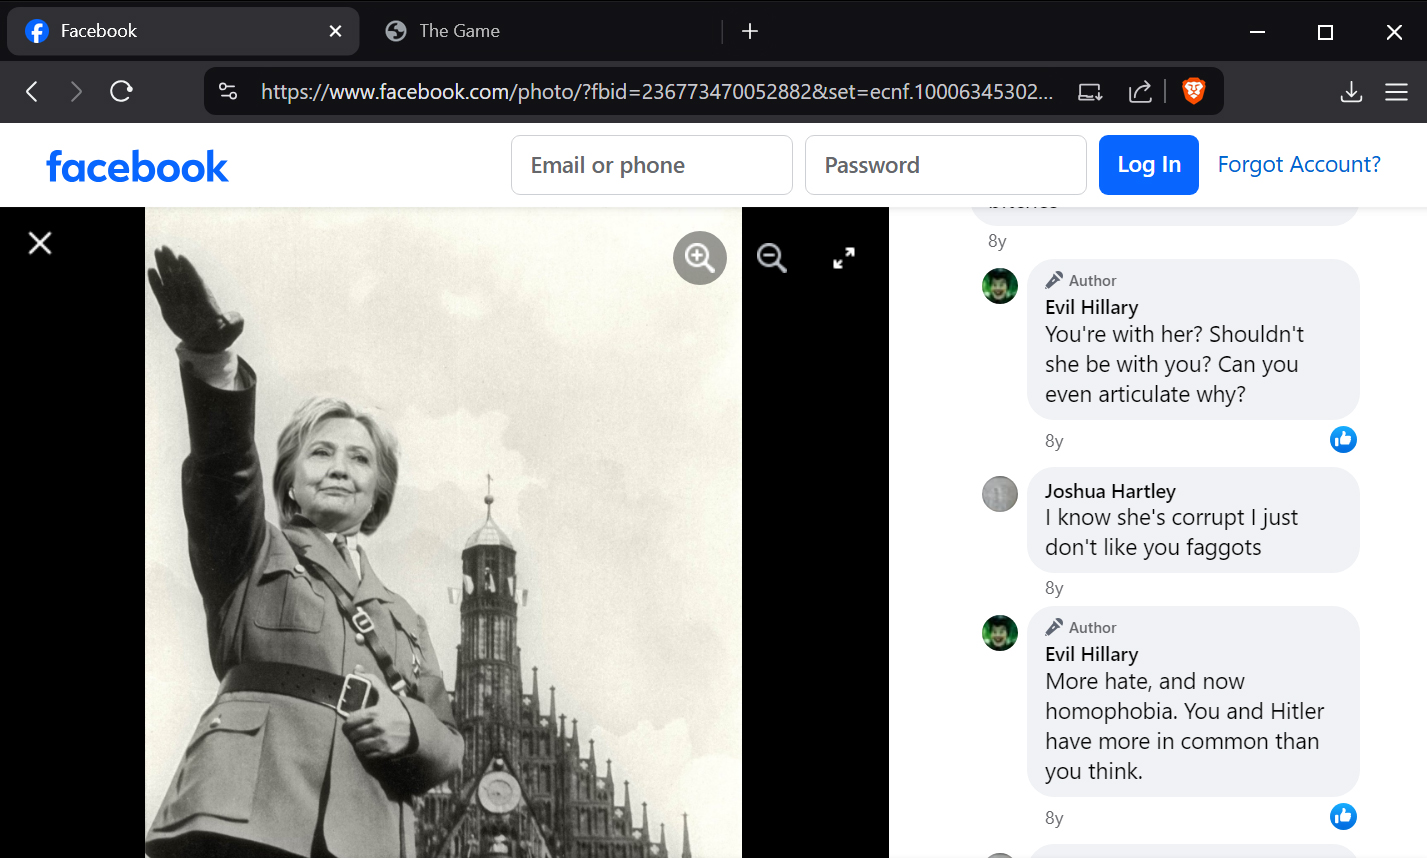Open site settings icon in address bar
The height and width of the screenshot is (858, 1427).
(228, 92)
